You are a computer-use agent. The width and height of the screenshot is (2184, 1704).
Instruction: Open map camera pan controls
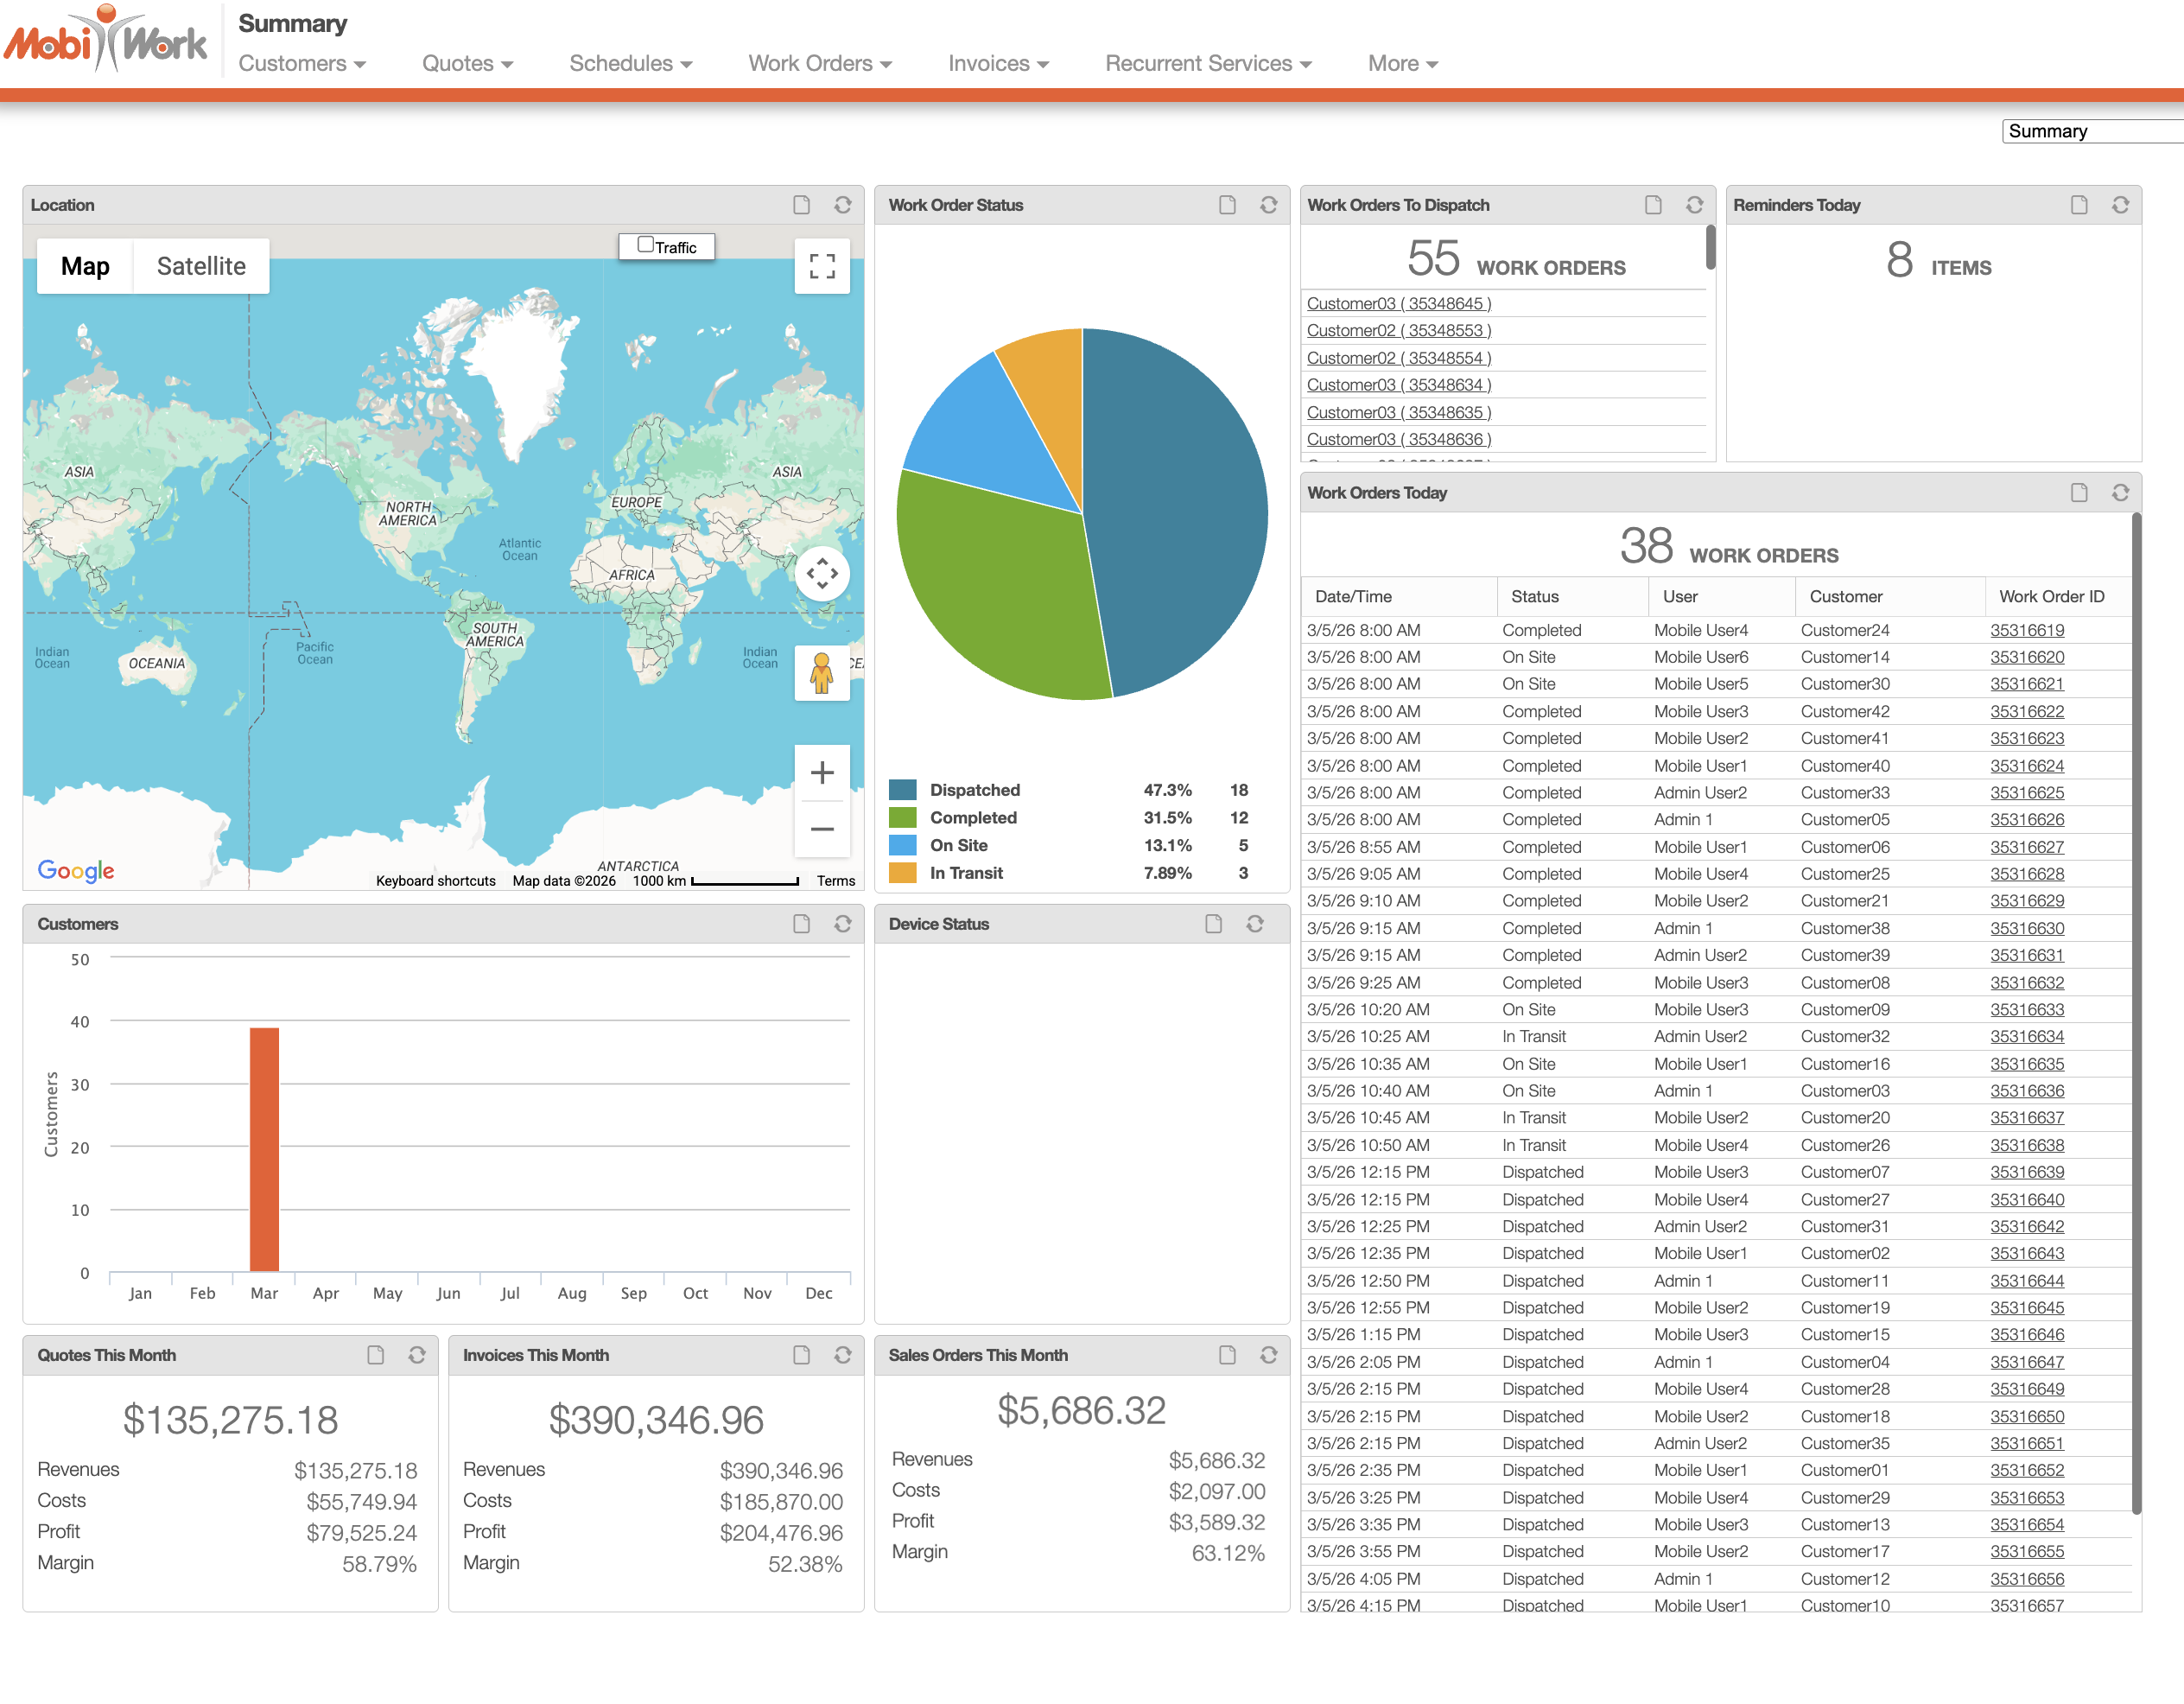click(x=822, y=574)
